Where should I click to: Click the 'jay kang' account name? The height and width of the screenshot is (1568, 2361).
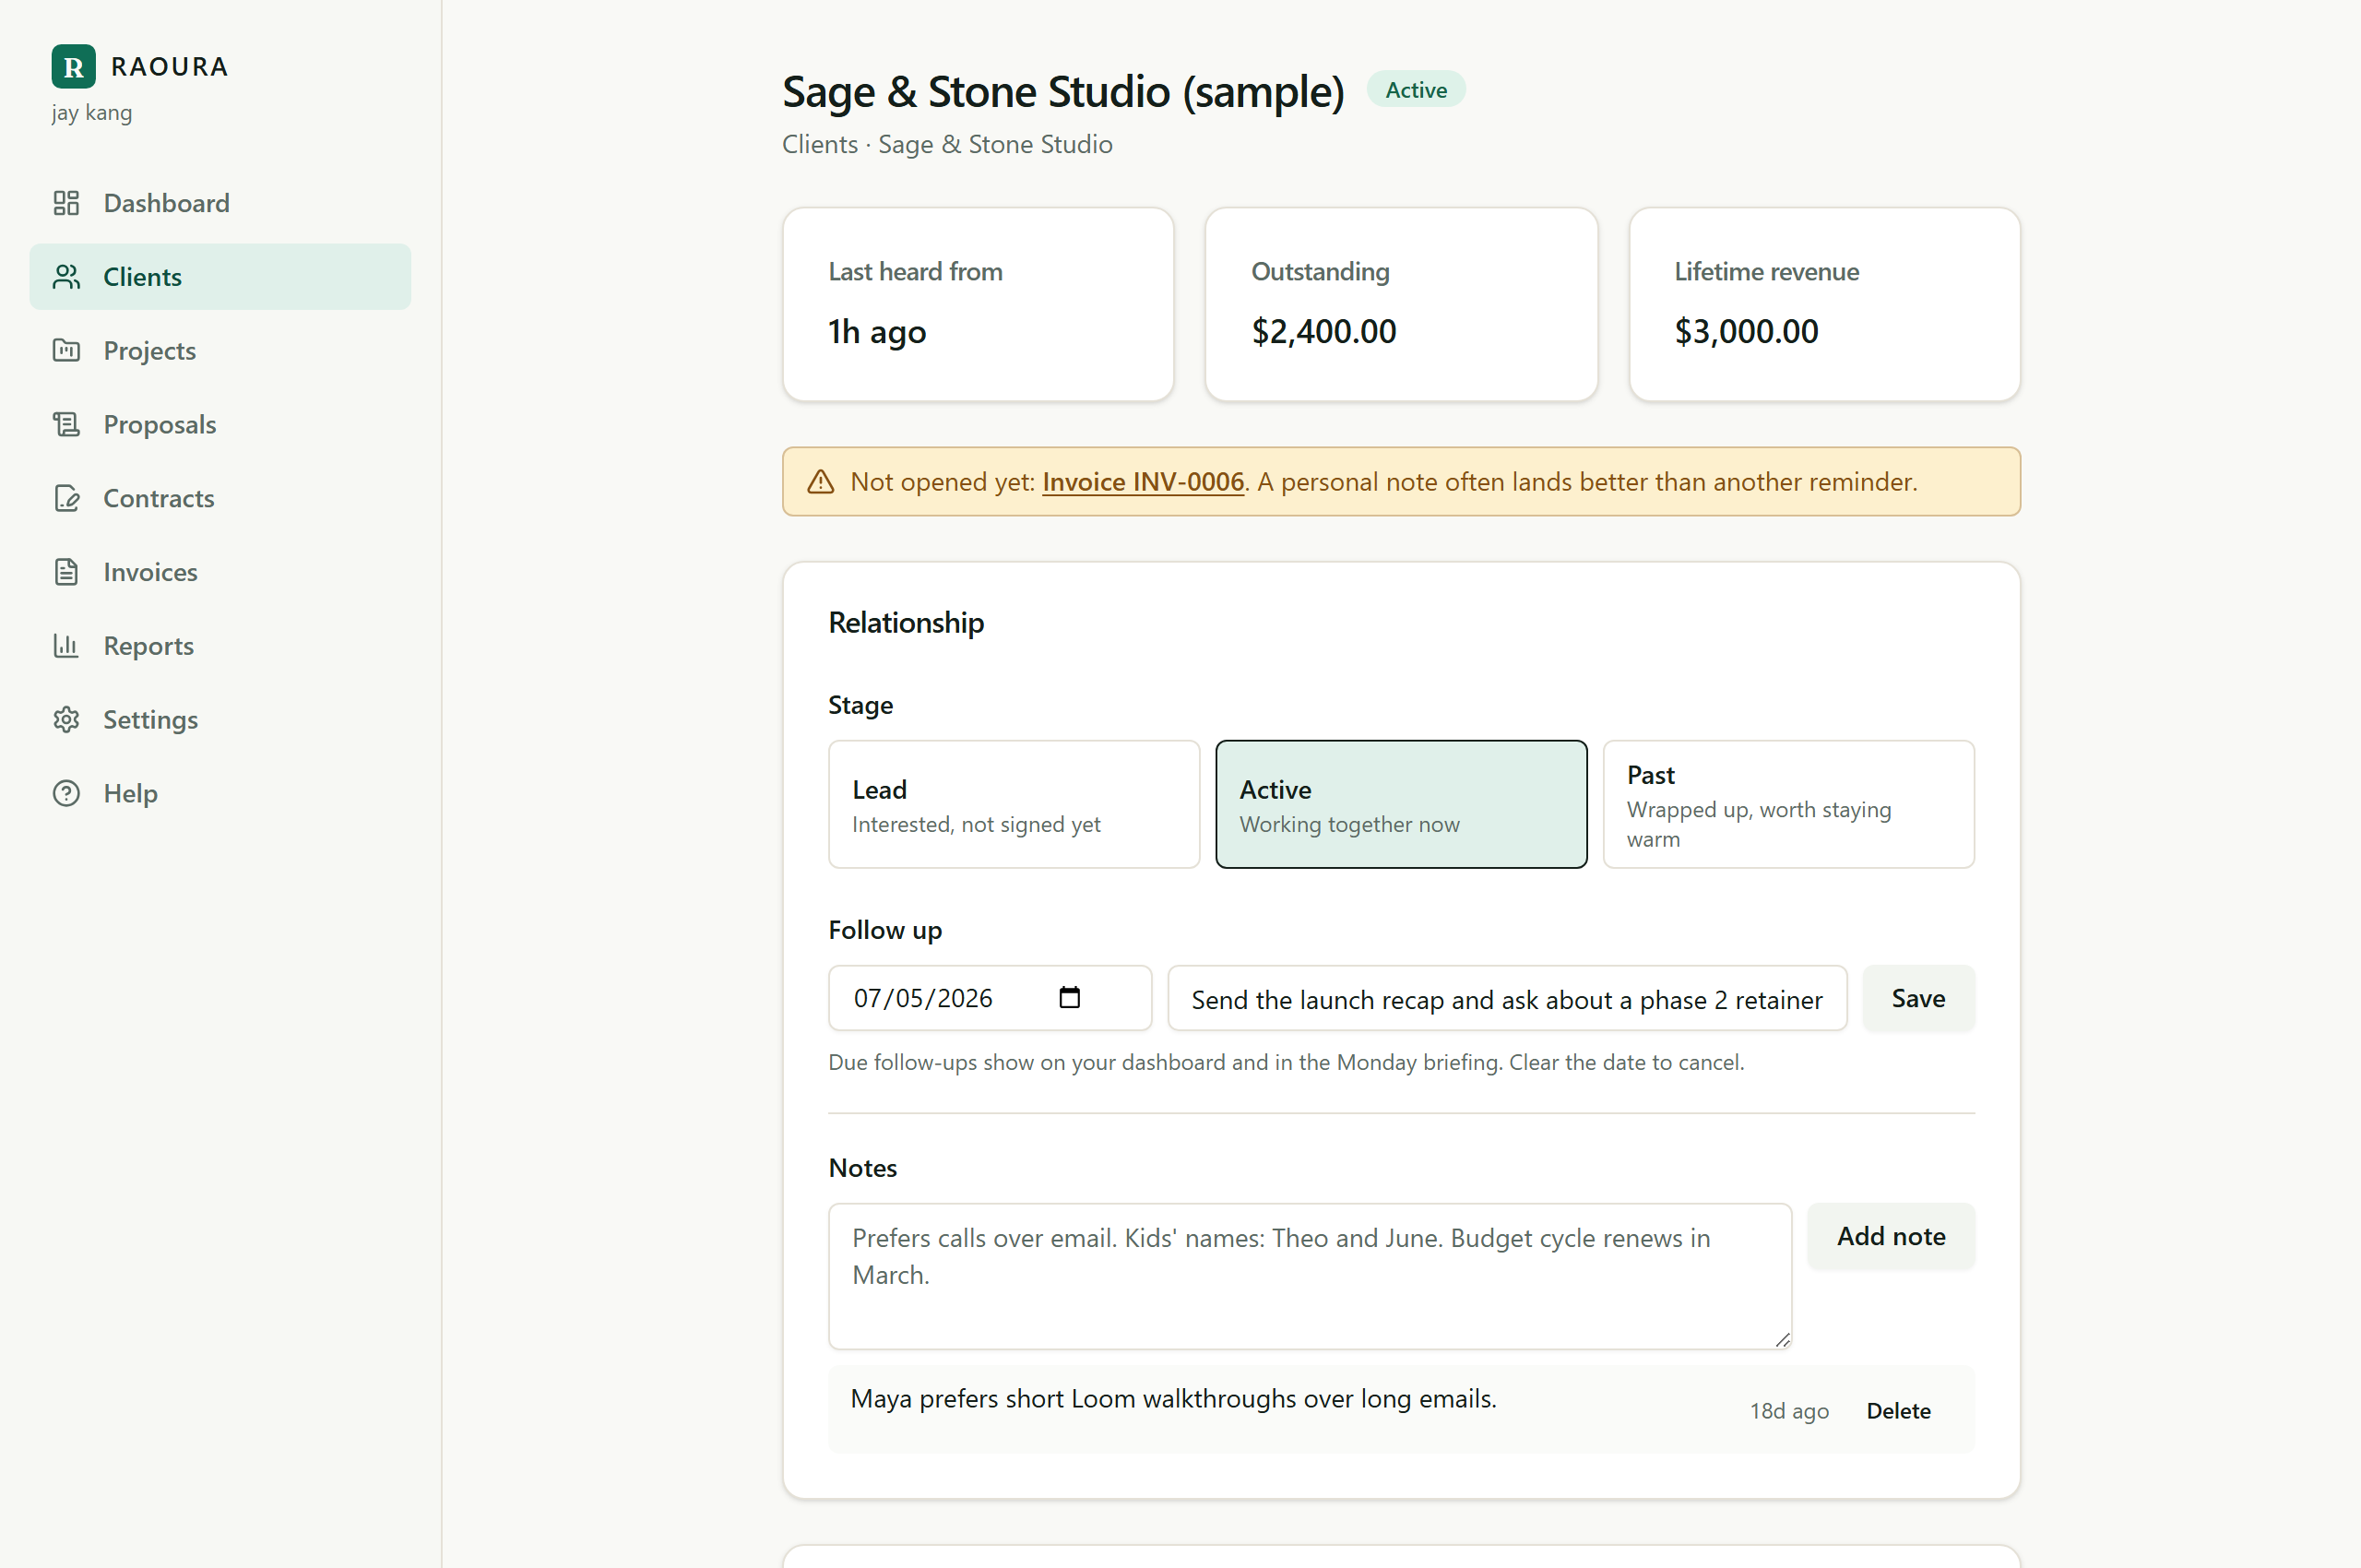tap(92, 113)
